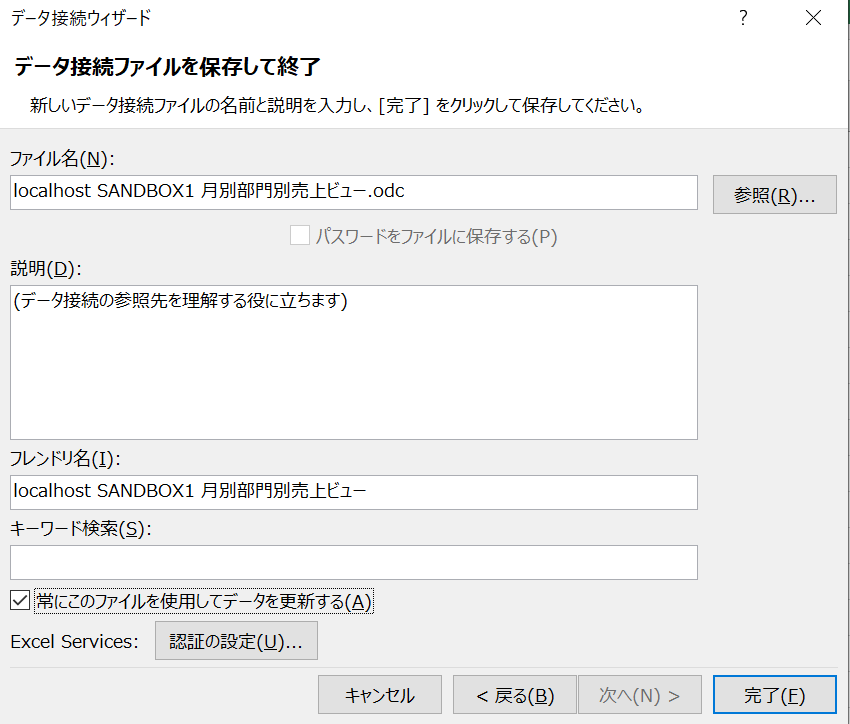Click the Excel Services: label text
The image size is (850, 724).
[65, 640]
